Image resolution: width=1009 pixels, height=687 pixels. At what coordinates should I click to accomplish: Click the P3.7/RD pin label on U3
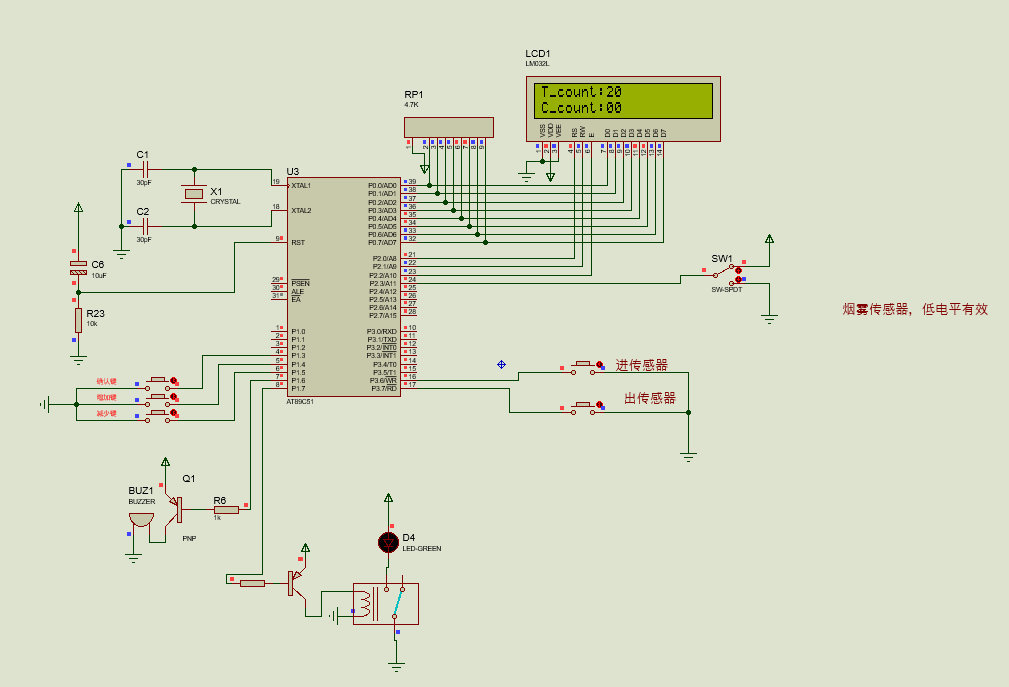[x=384, y=389]
